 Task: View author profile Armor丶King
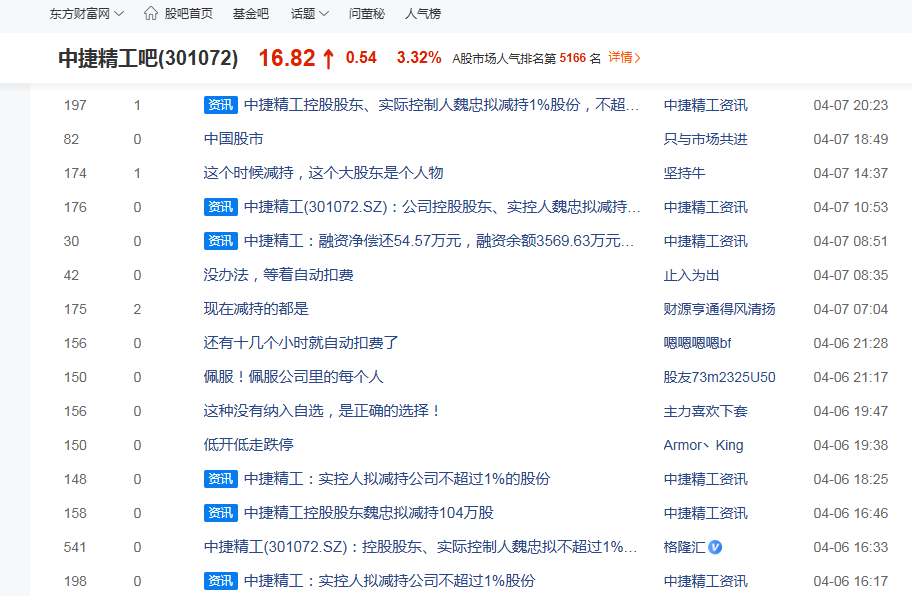(703, 445)
